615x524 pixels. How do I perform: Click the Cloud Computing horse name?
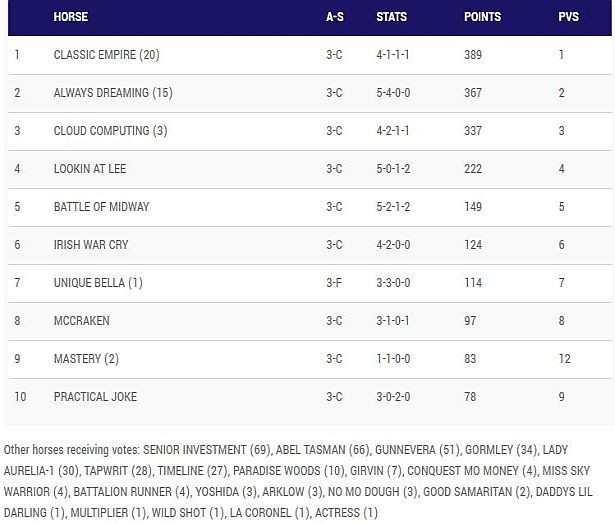110,131
